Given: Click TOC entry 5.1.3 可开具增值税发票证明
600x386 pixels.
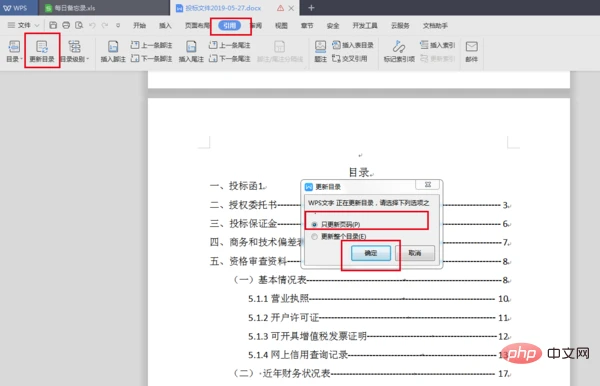Looking at the screenshot, I should tap(308, 336).
